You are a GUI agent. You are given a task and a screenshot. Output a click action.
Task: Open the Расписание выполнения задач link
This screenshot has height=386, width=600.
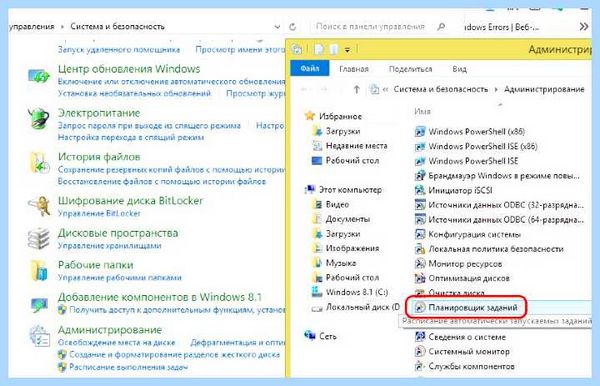coord(128,367)
